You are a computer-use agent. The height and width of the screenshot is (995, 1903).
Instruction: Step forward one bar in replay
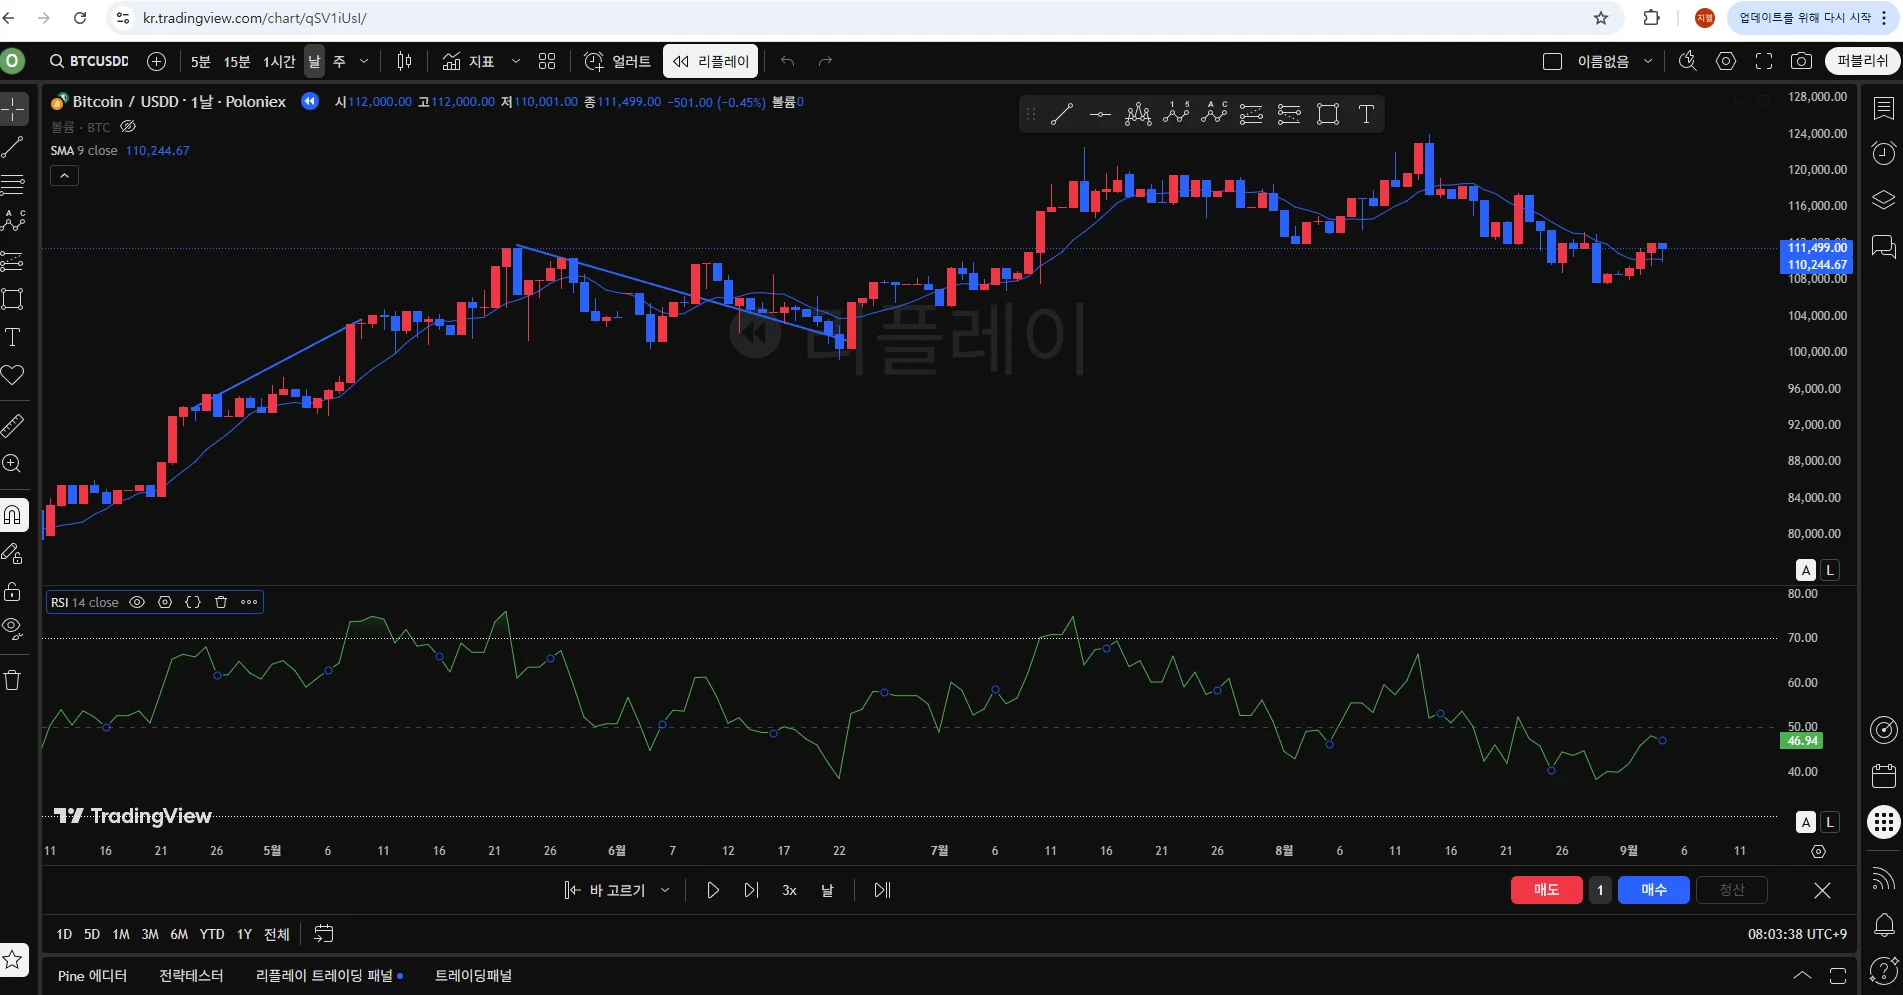tap(751, 890)
